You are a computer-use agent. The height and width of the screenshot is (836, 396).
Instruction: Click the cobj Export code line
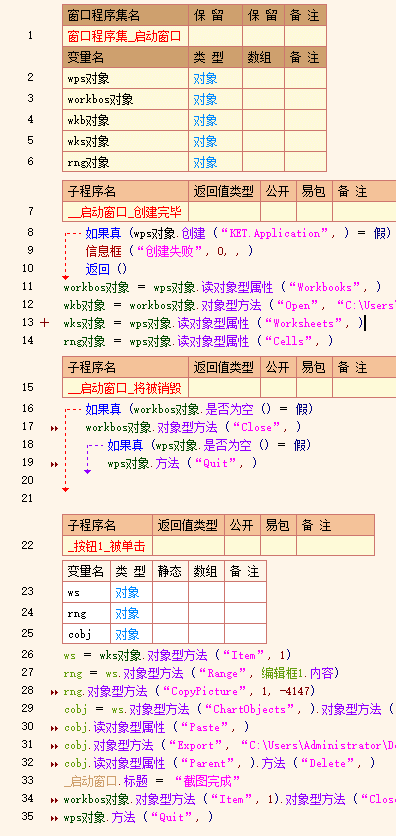(x=230, y=745)
